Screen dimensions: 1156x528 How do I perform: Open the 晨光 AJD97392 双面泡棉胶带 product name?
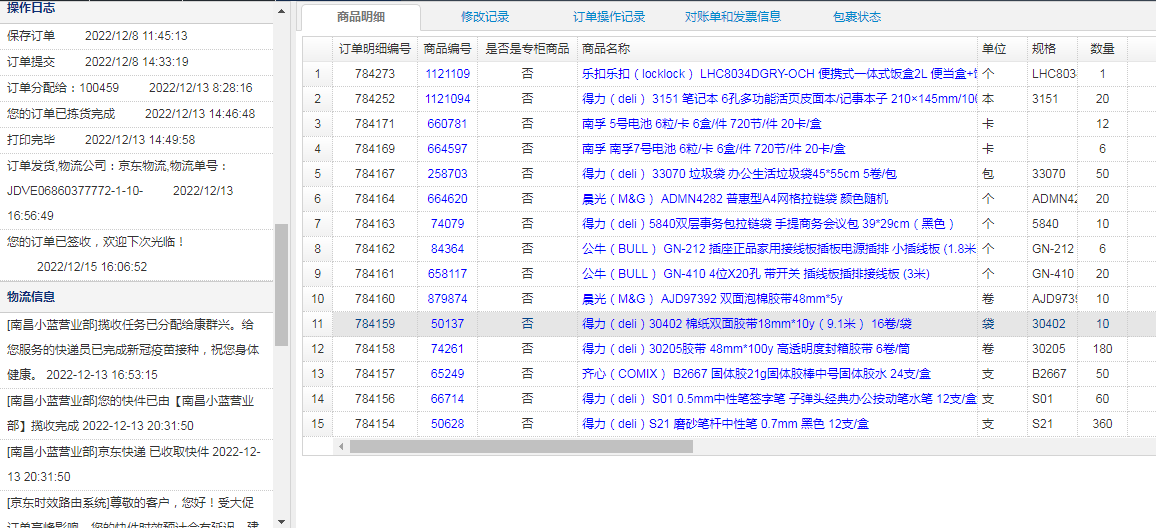(712, 299)
